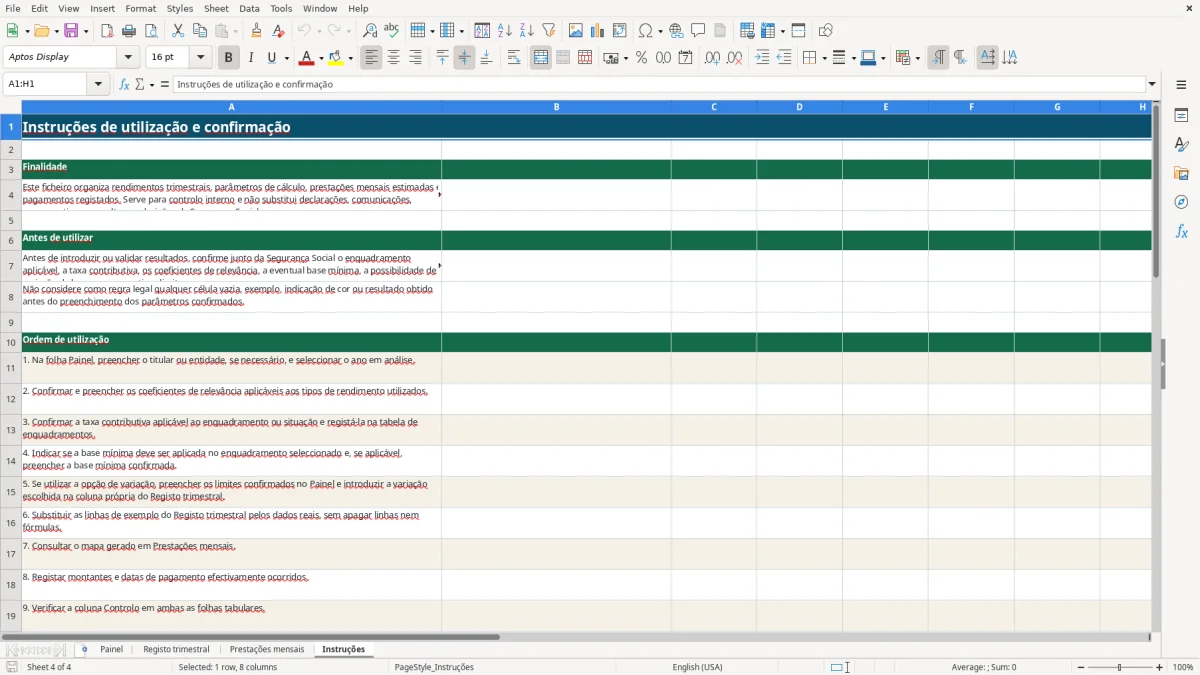Insert an image

click(x=576, y=31)
